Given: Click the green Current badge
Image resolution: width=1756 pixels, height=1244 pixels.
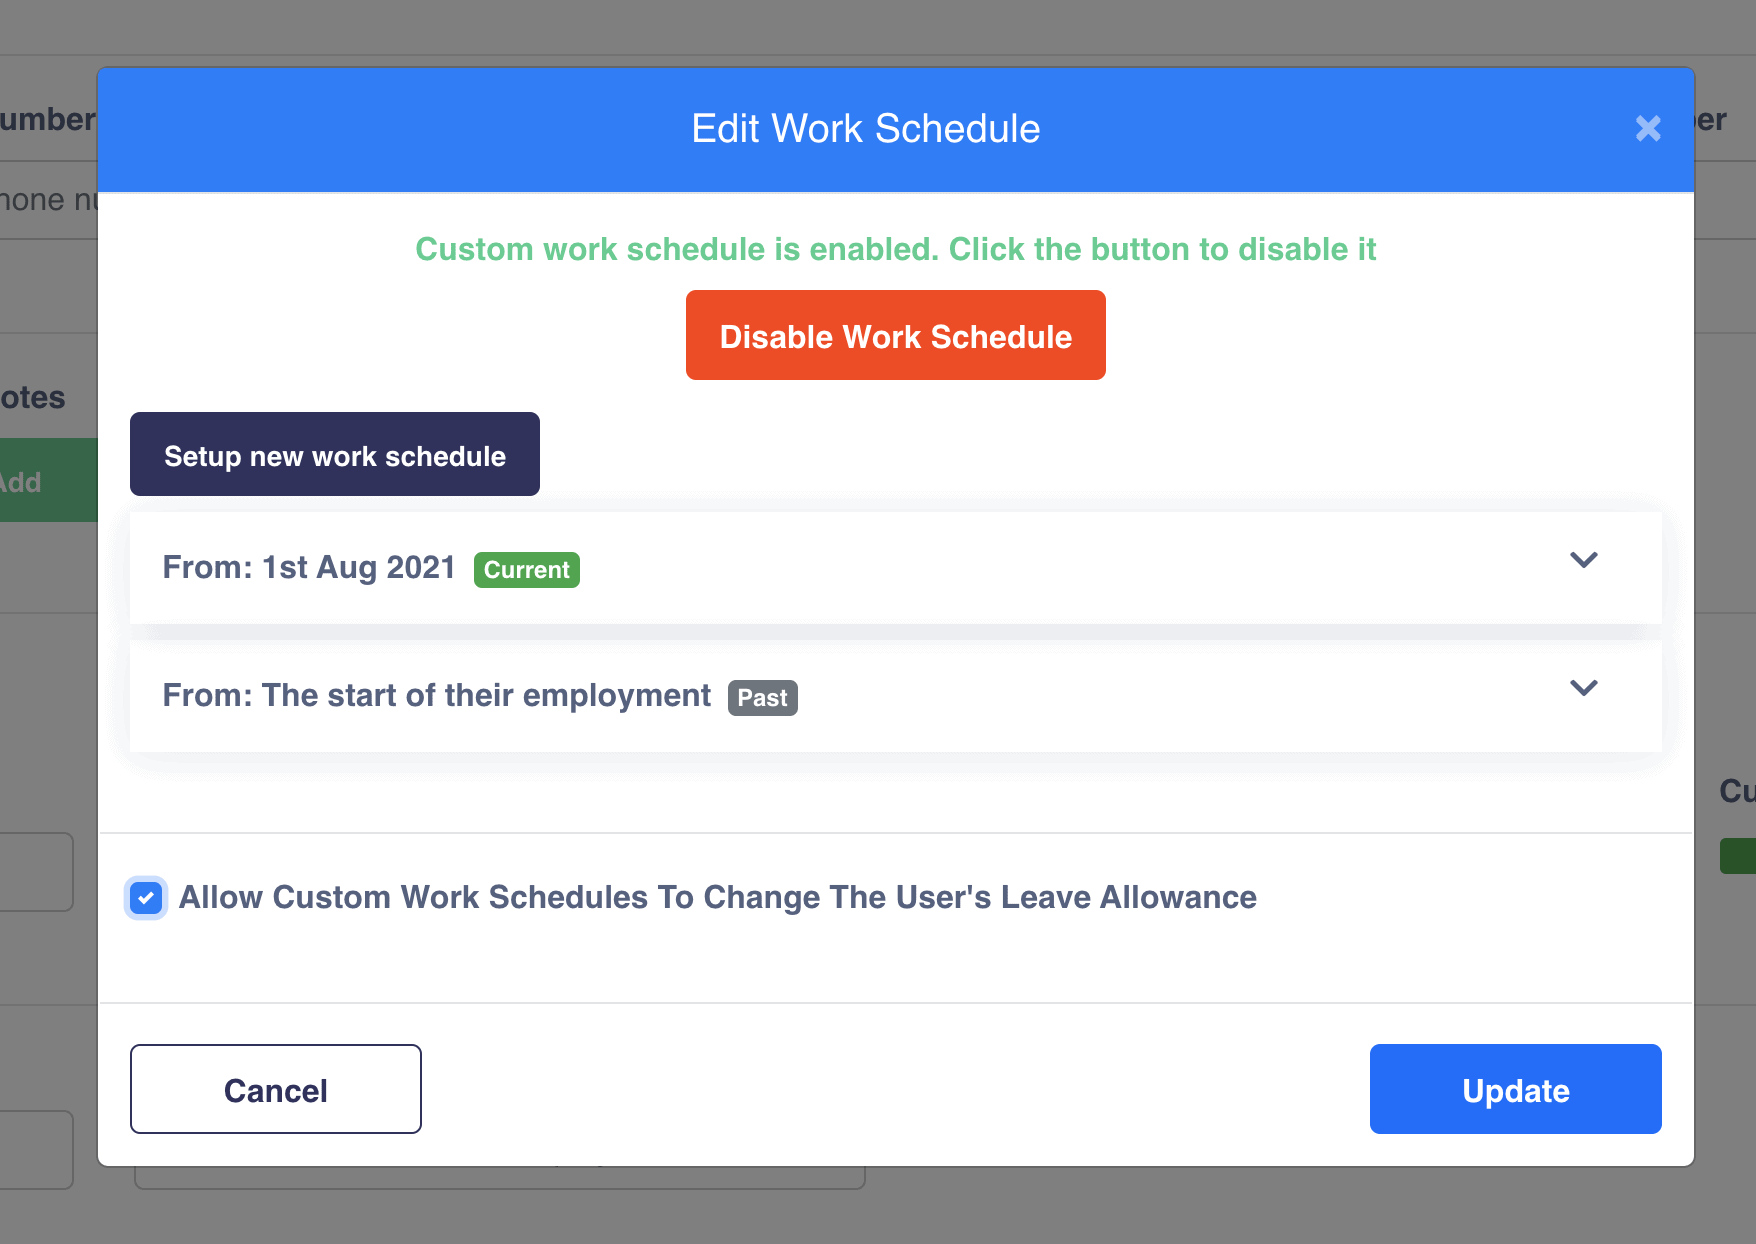Looking at the screenshot, I should tap(526, 570).
